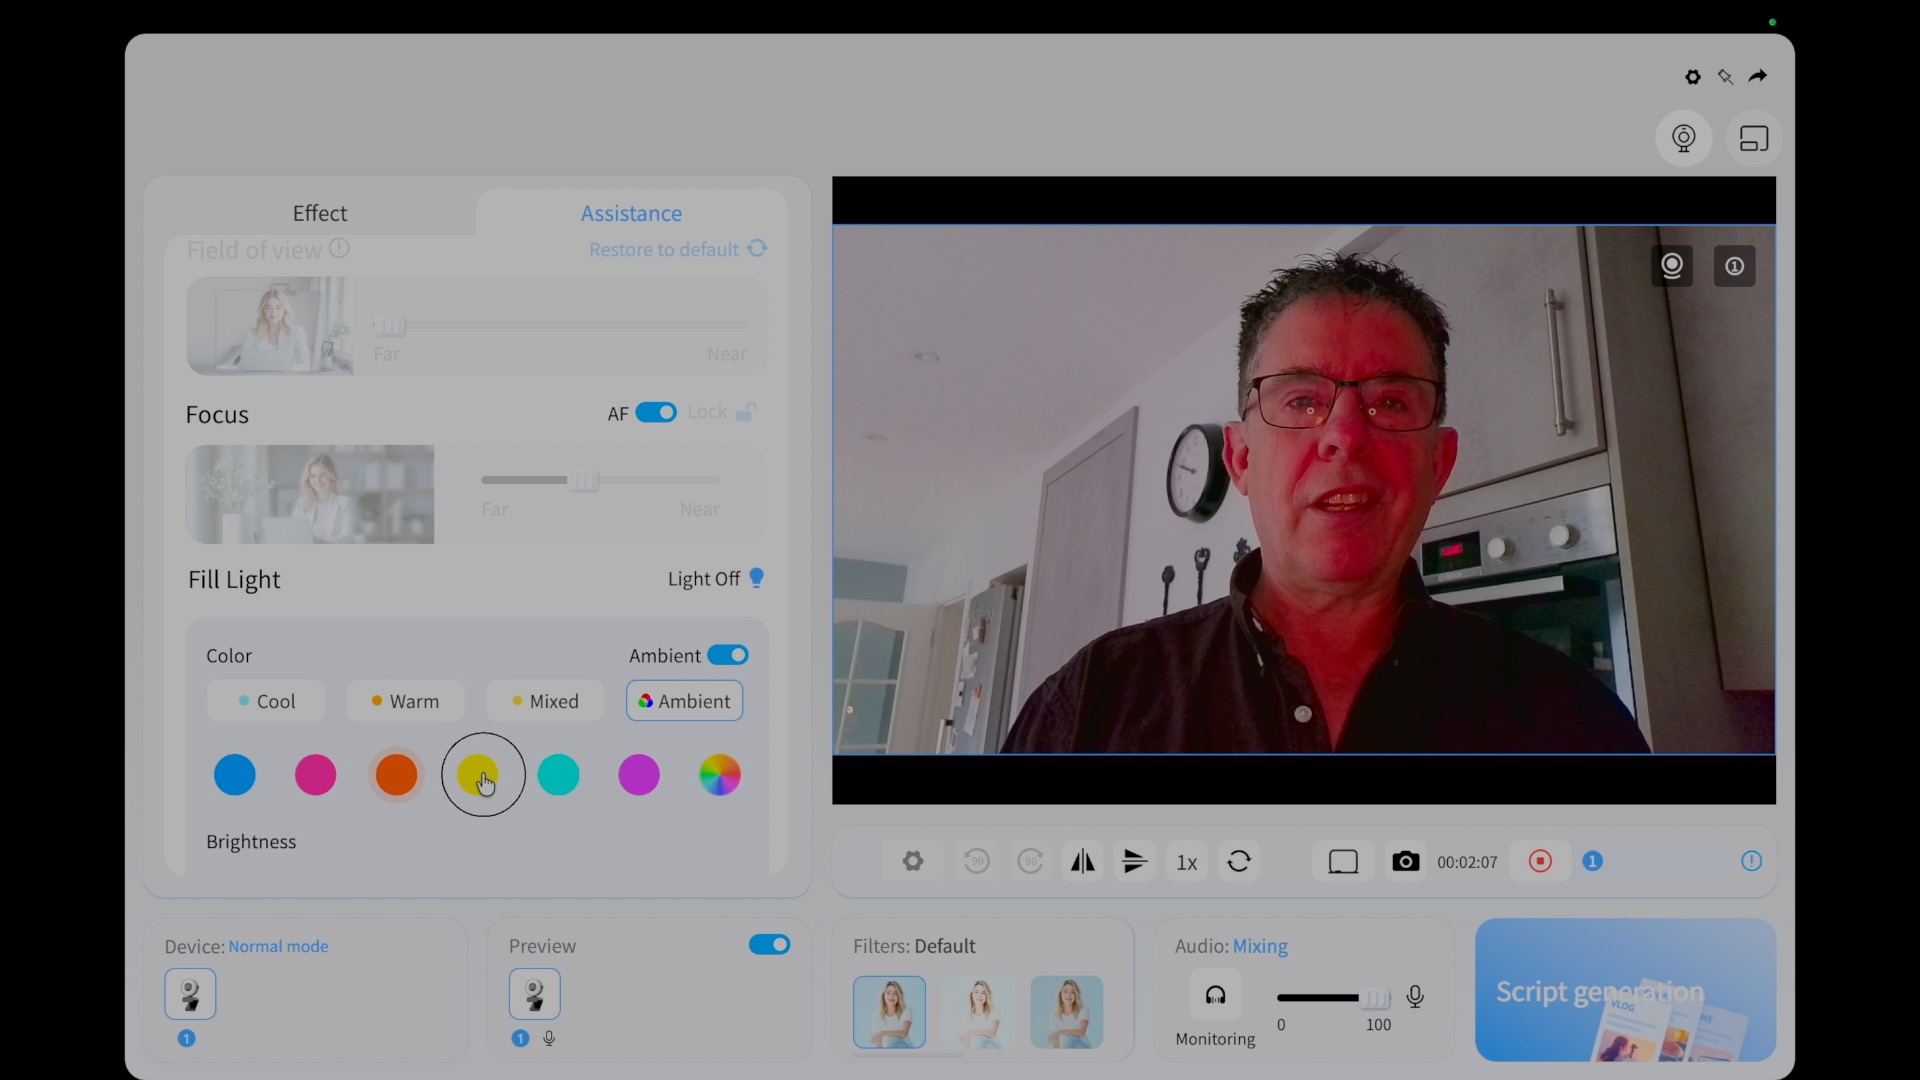This screenshot has width=1920, height=1080.
Task: Click the audio volume slider handle
Action: [1375, 997]
